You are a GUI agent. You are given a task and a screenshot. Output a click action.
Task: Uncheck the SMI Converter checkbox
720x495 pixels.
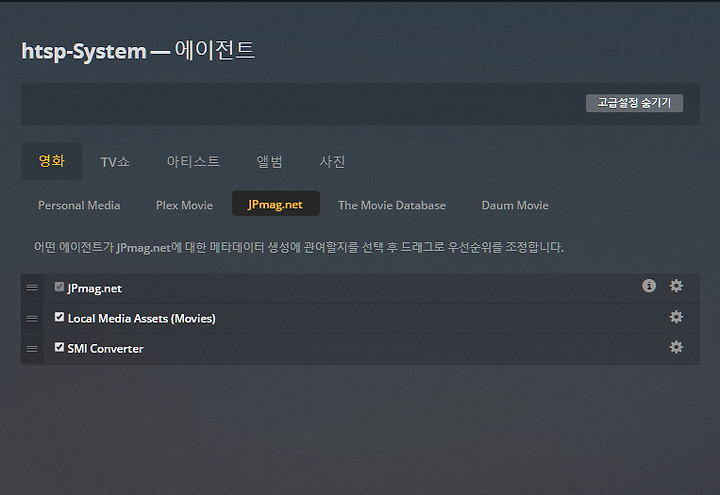tap(59, 347)
